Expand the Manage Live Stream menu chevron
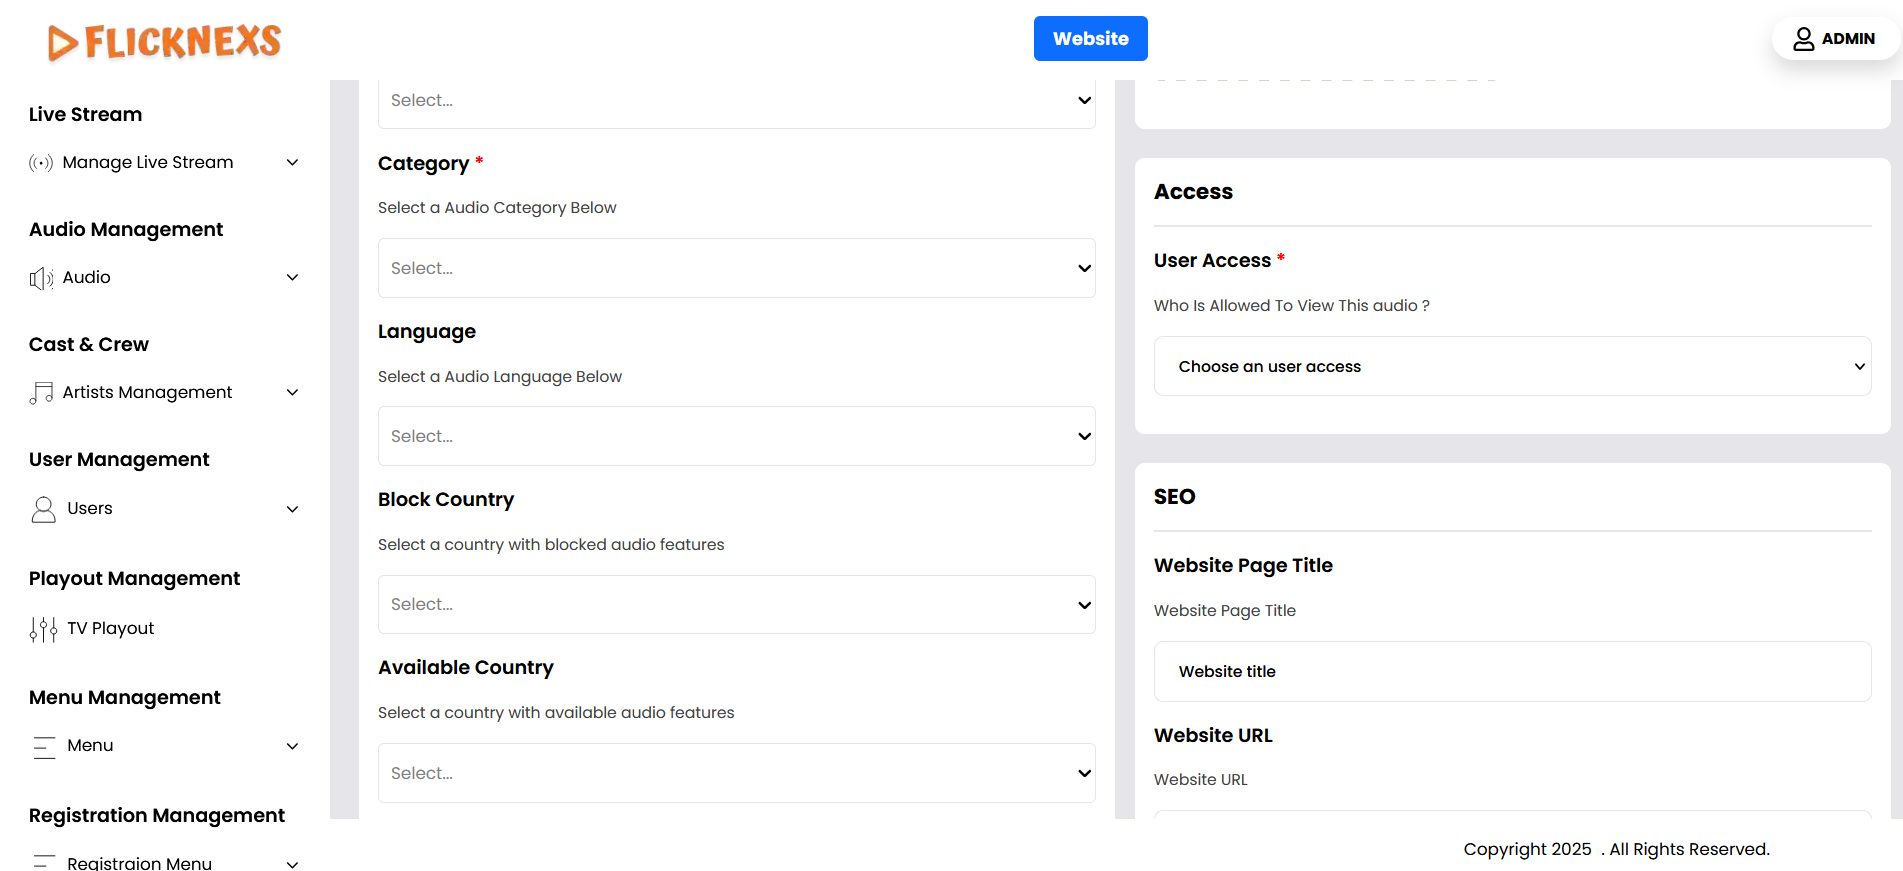 coord(292,163)
